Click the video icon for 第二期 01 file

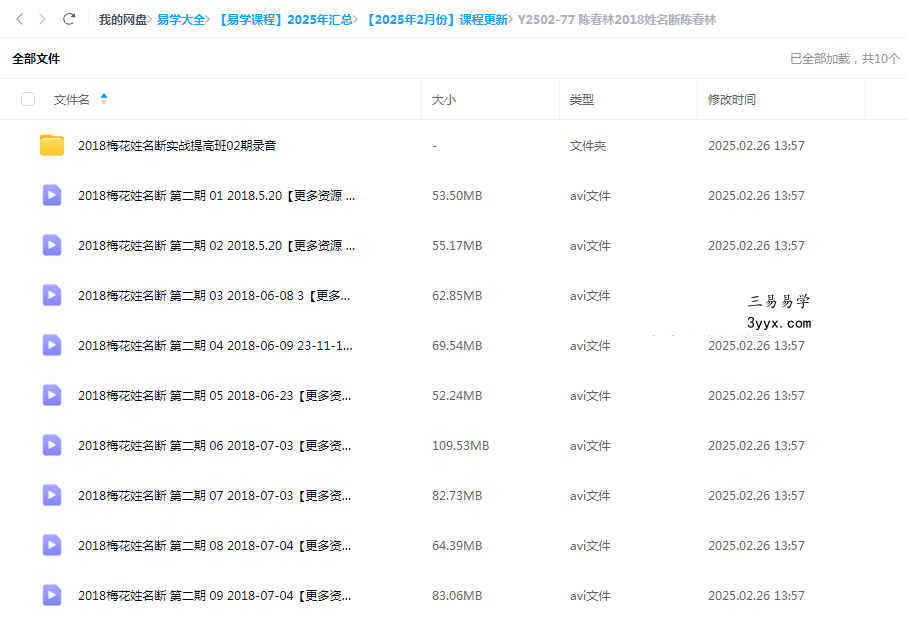pyautogui.click(x=52, y=196)
